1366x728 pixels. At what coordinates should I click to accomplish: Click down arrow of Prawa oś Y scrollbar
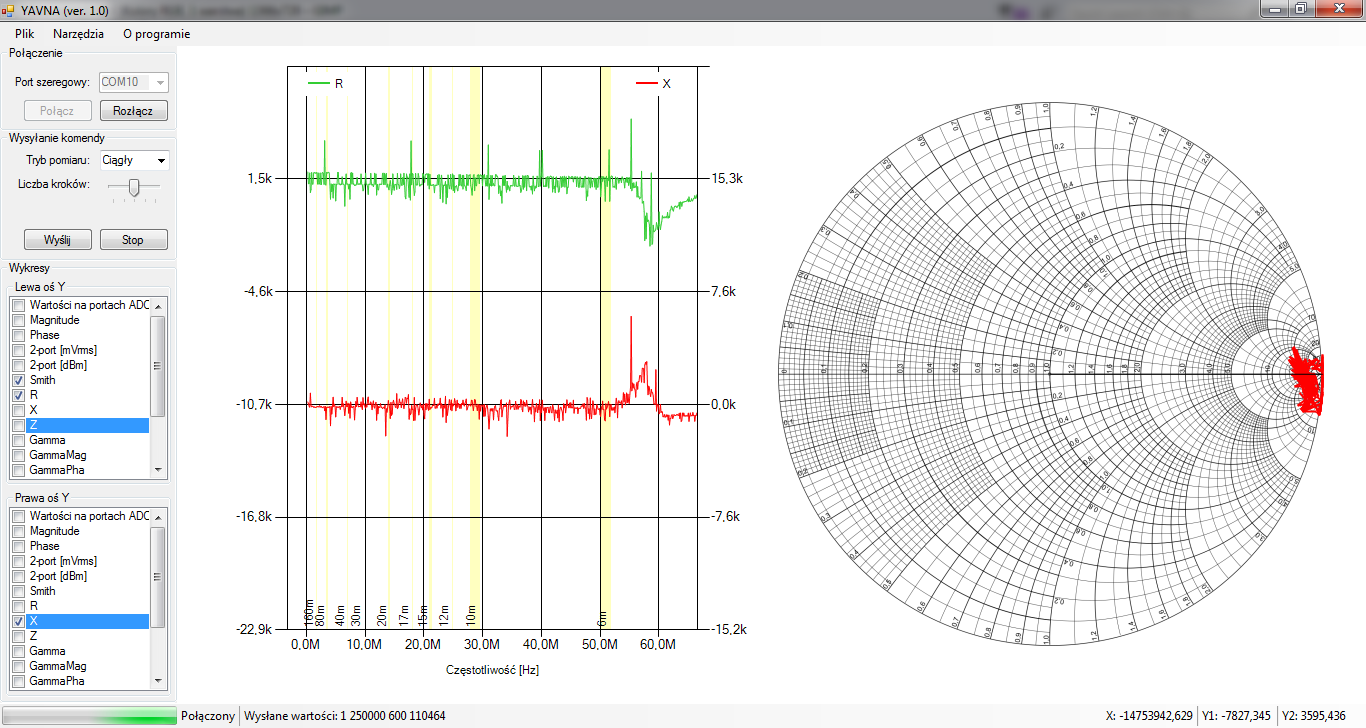point(157,681)
